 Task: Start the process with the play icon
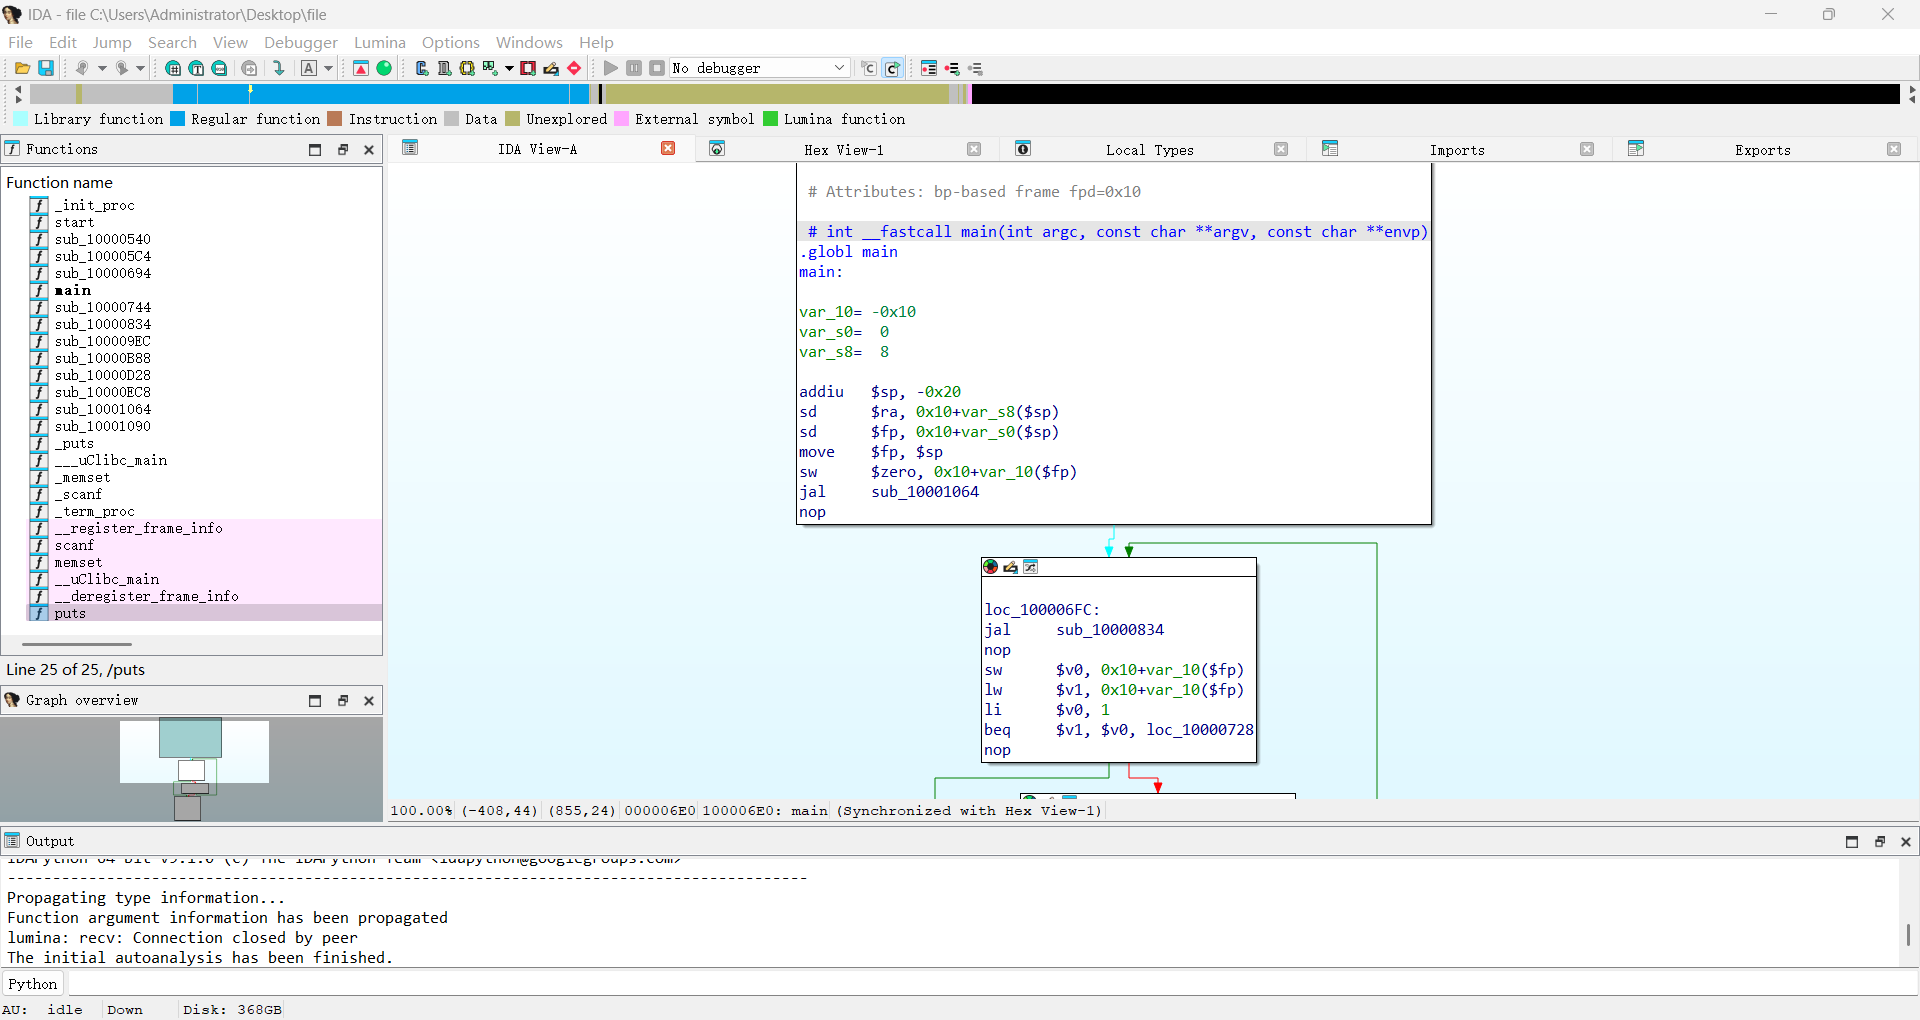pyautogui.click(x=610, y=68)
